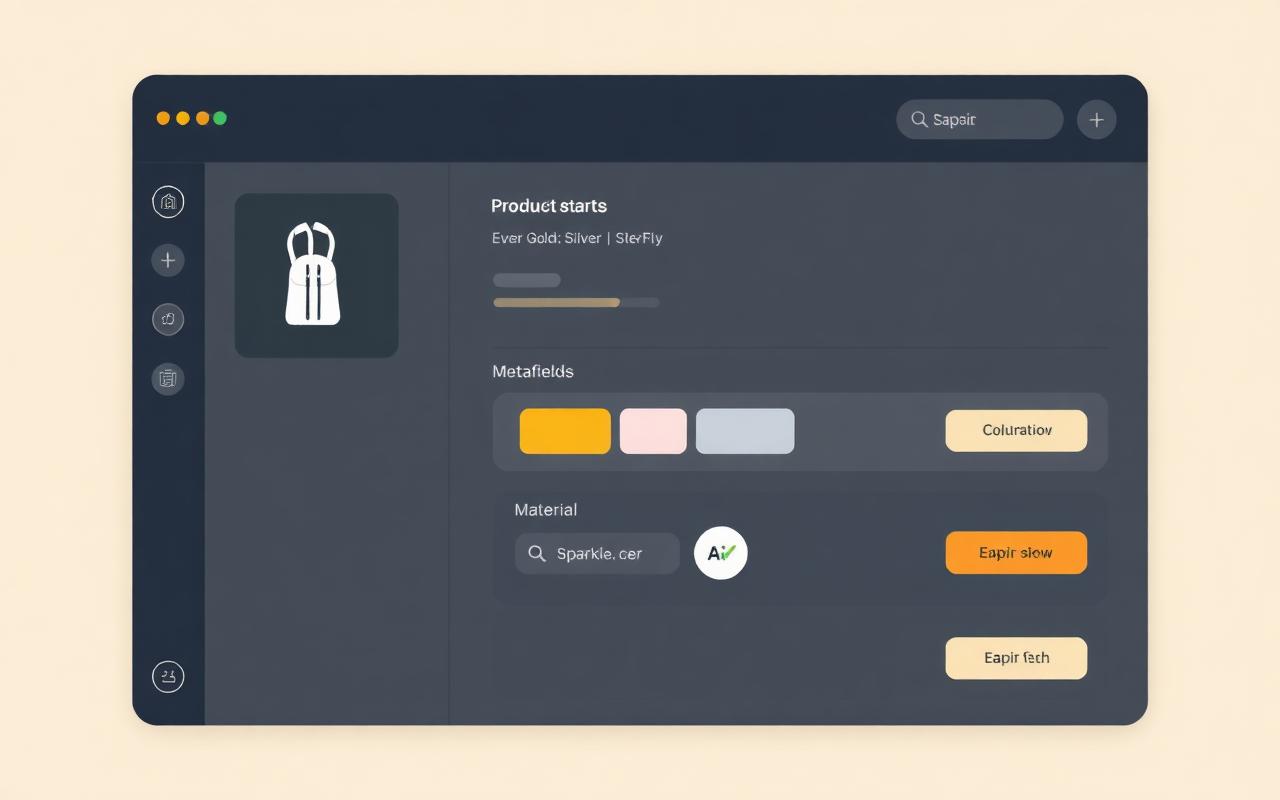Click the magnifier in Material search field
The width and height of the screenshot is (1280, 800).
(537, 553)
